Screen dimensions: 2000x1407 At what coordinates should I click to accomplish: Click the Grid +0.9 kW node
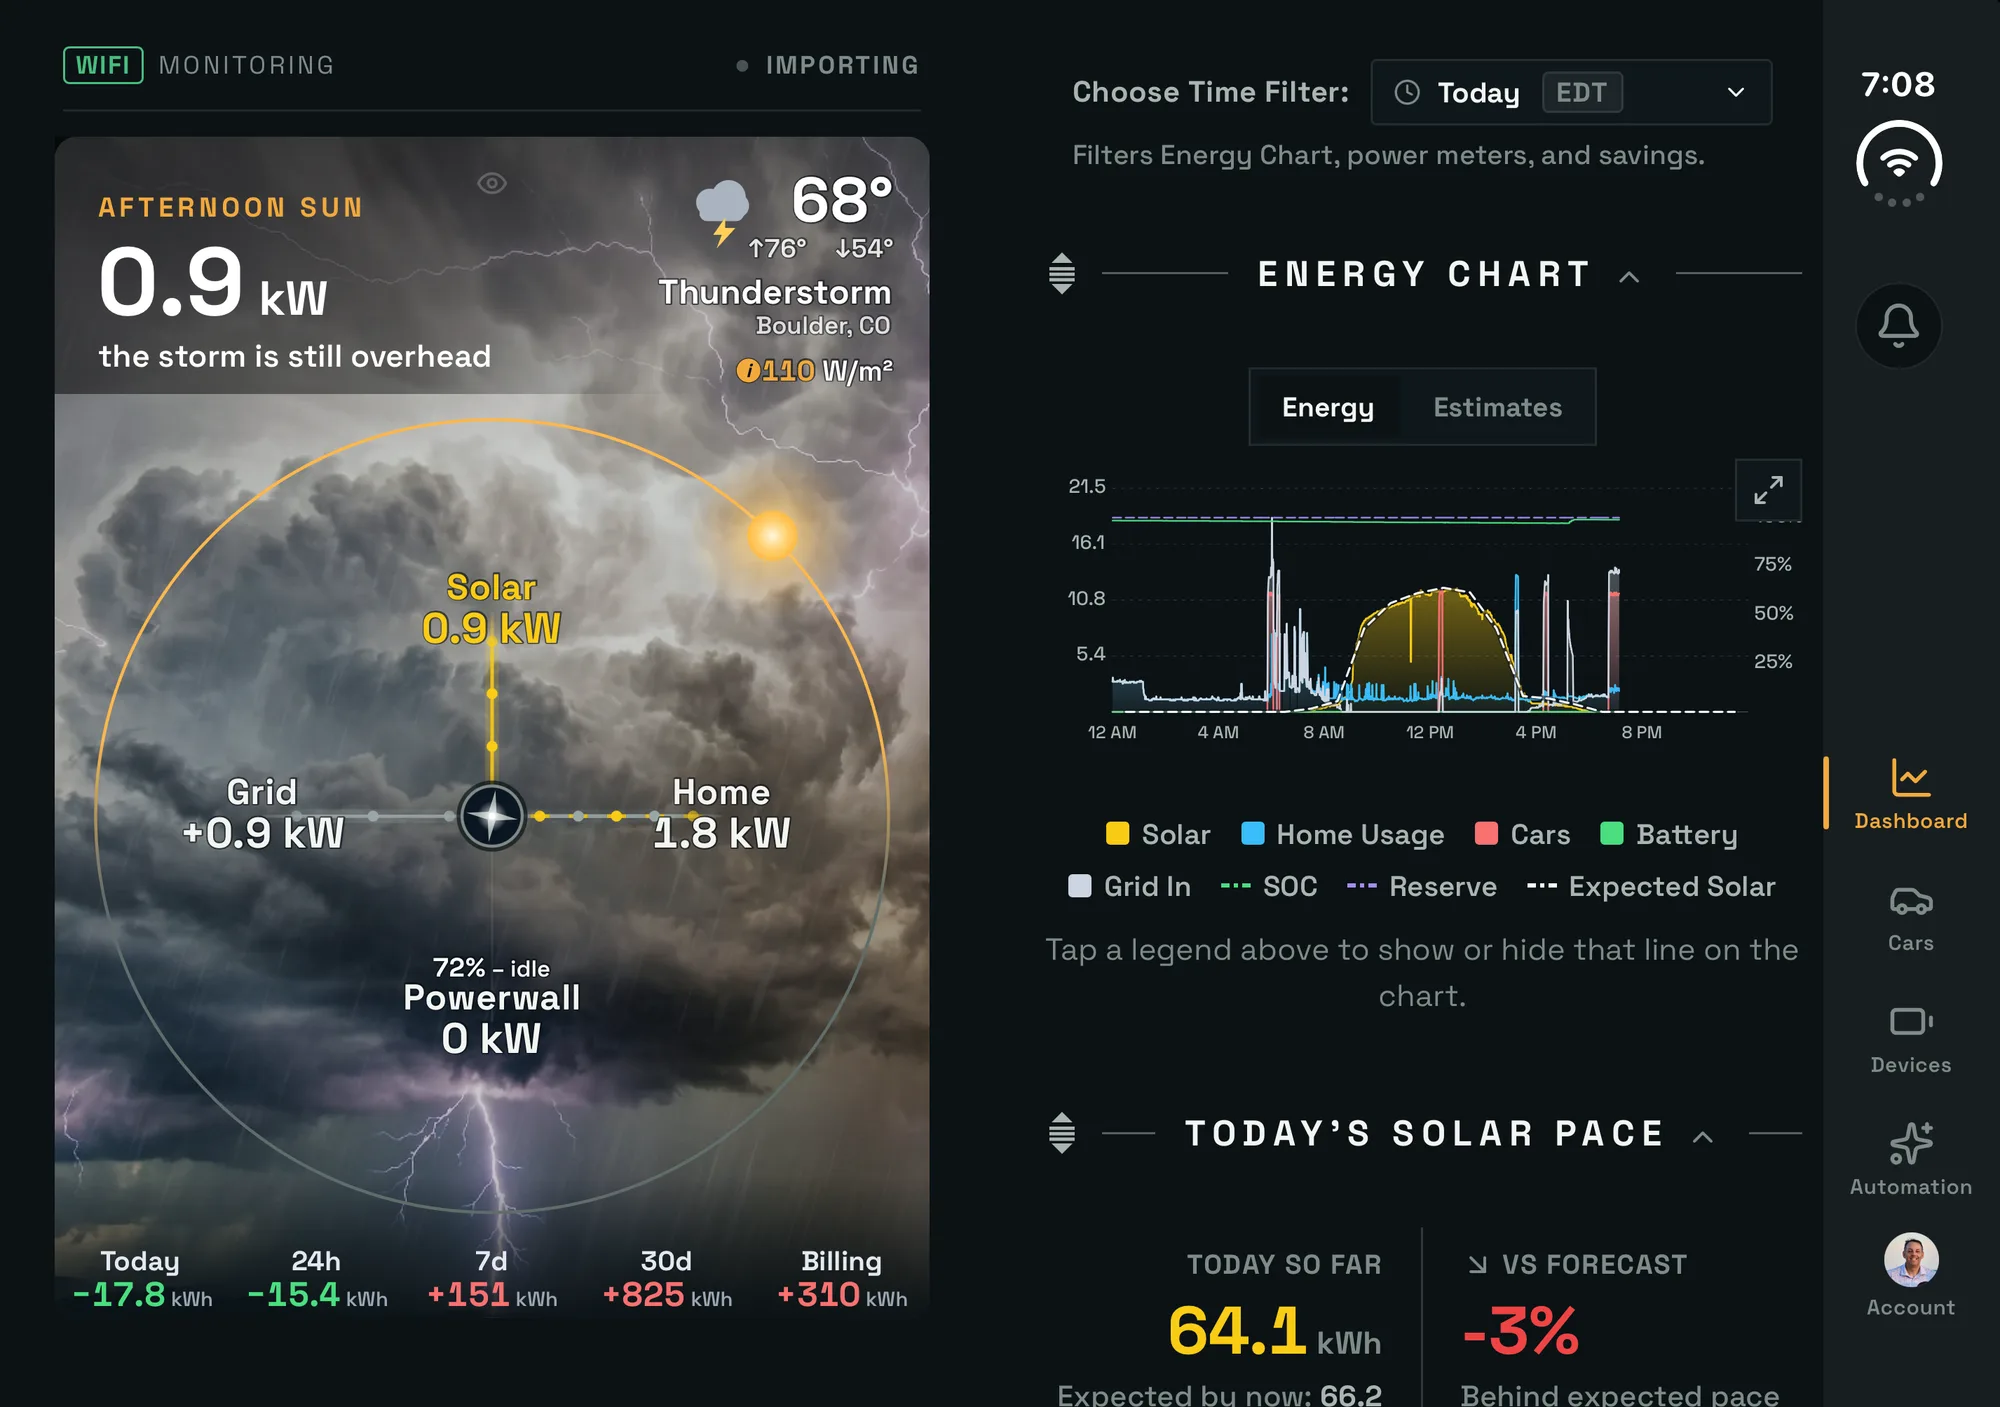[262, 813]
